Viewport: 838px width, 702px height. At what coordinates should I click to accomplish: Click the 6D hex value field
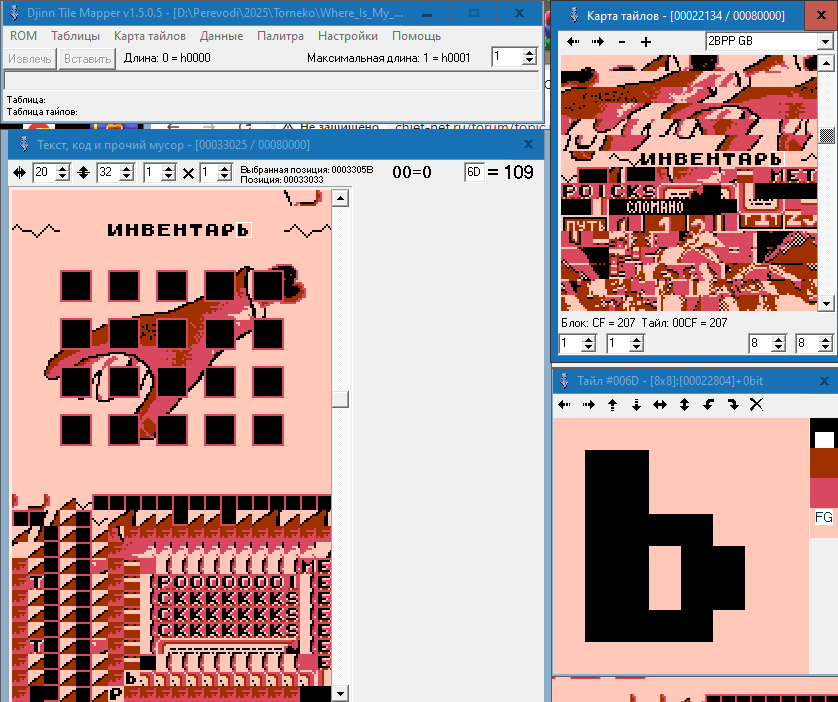pyautogui.click(x=474, y=172)
